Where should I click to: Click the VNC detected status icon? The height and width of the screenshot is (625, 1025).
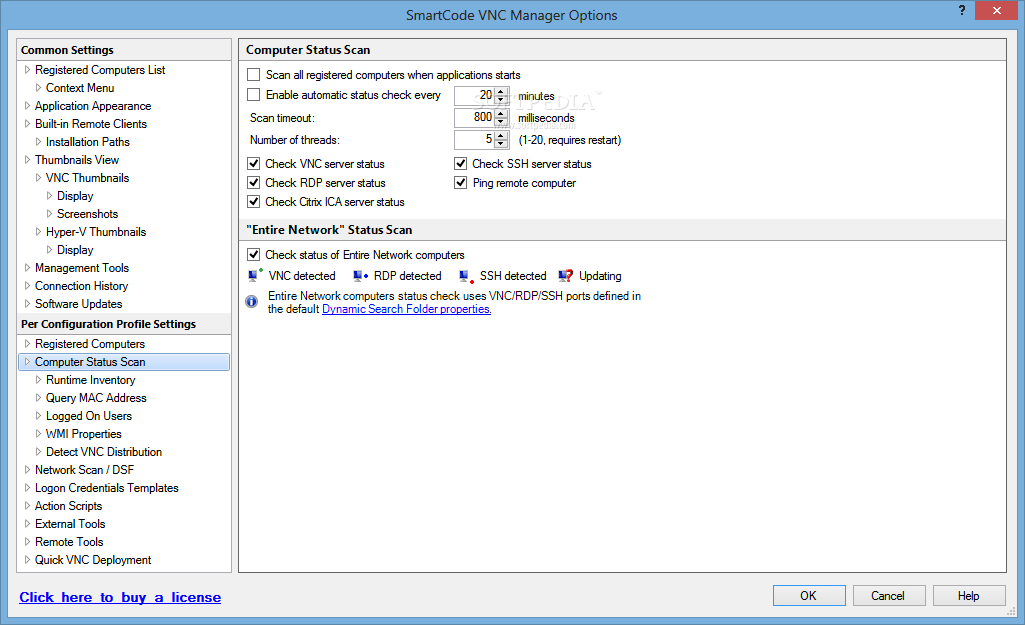255,276
